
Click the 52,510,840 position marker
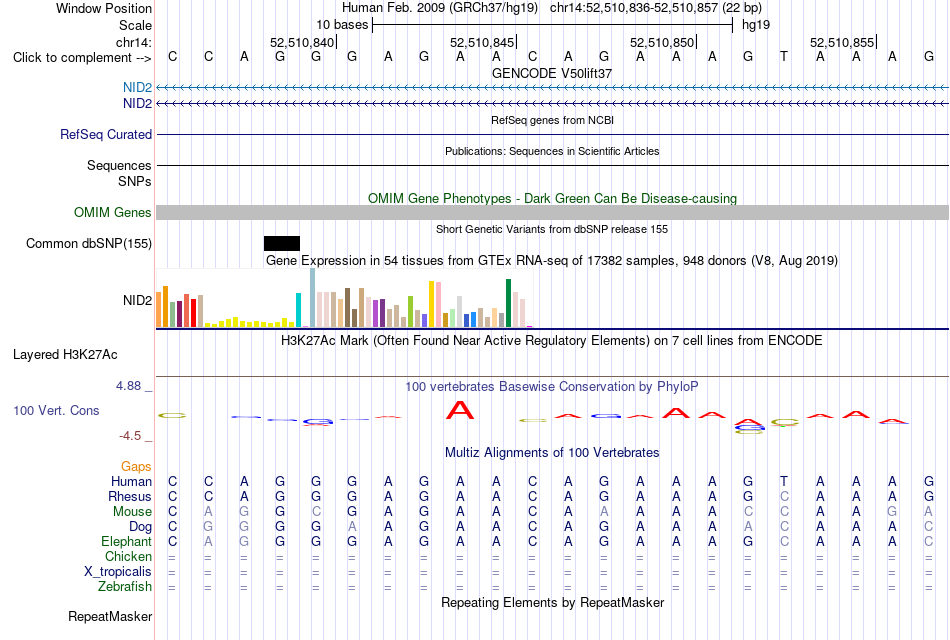tap(302, 42)
